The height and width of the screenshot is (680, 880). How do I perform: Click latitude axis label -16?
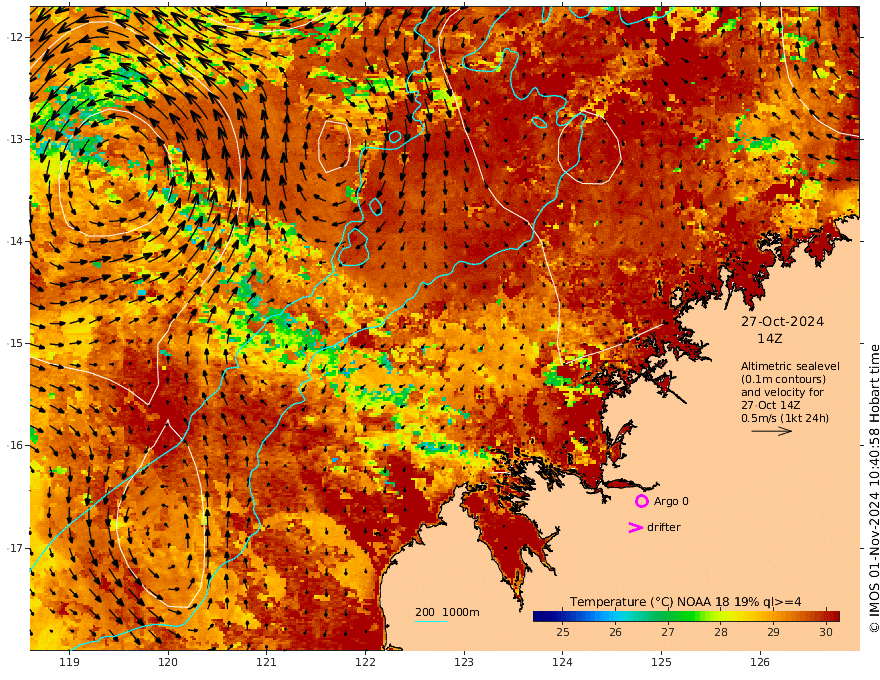pos(16,445)
